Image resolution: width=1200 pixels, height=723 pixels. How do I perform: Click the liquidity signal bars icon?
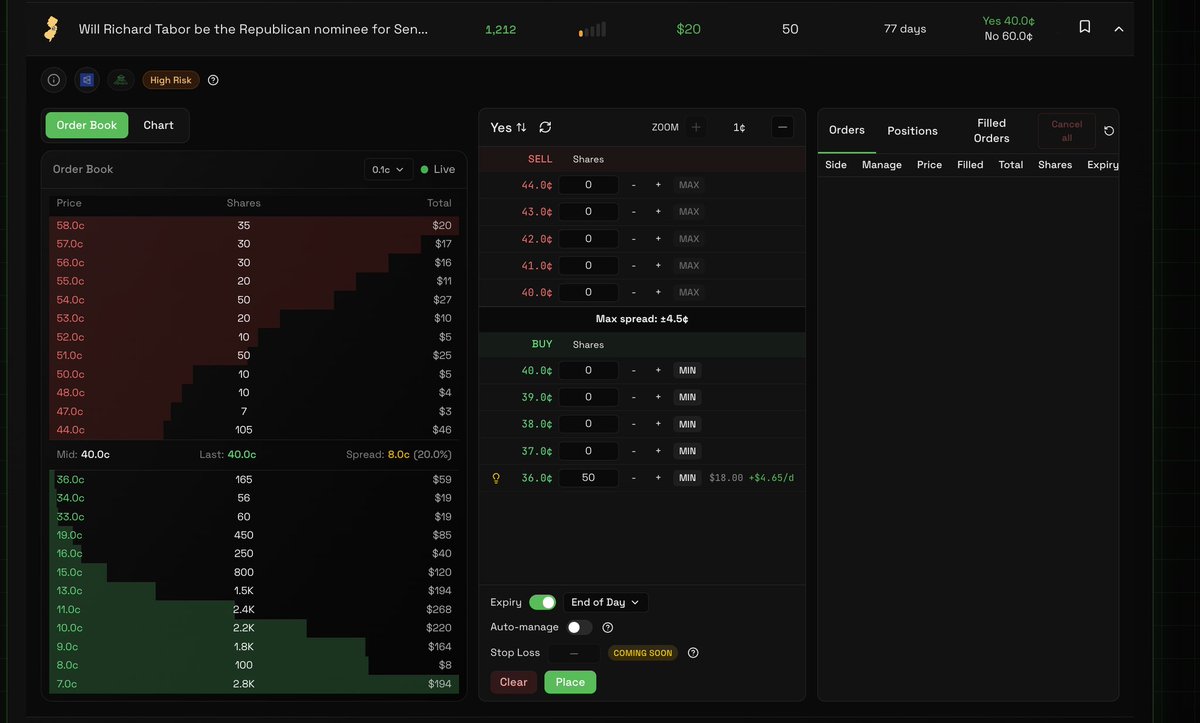point(592,30)
